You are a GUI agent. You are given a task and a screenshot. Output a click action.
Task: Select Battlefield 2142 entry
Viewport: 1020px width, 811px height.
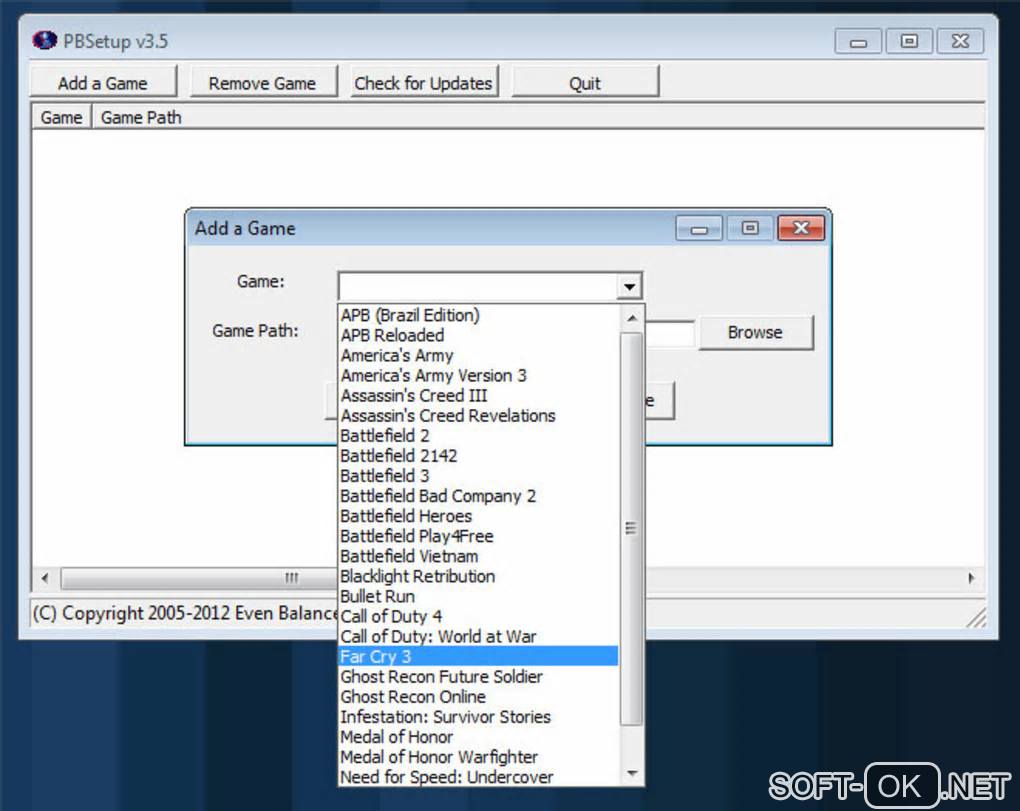tap(478, 456)
